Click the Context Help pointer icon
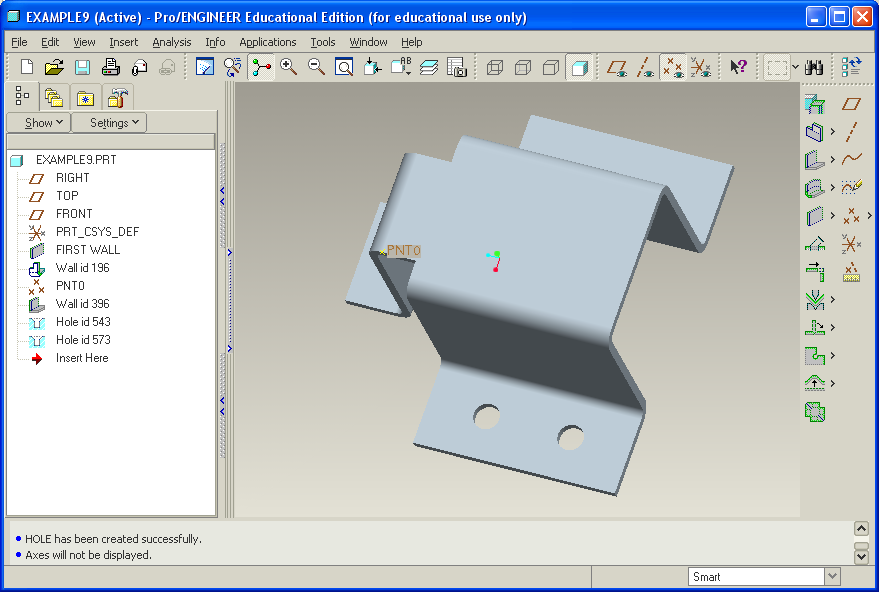 (x=738, y=67)
